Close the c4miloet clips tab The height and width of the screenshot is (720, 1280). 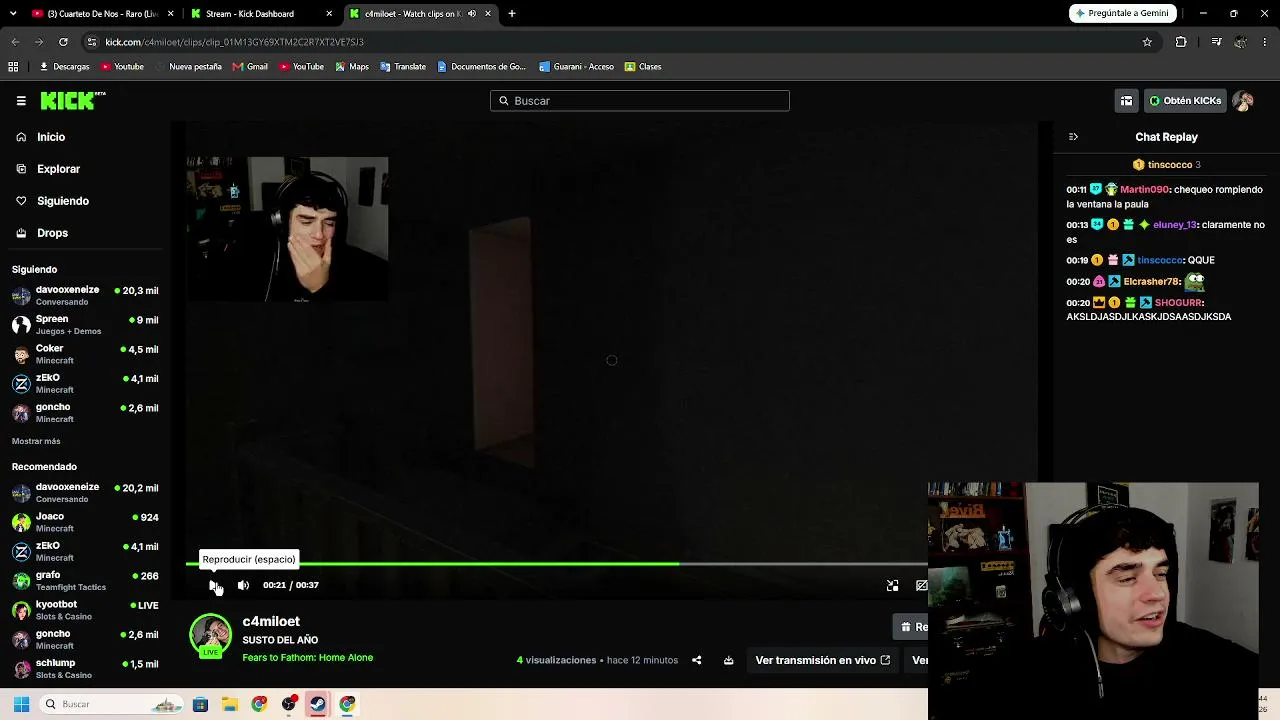point(488,14)
